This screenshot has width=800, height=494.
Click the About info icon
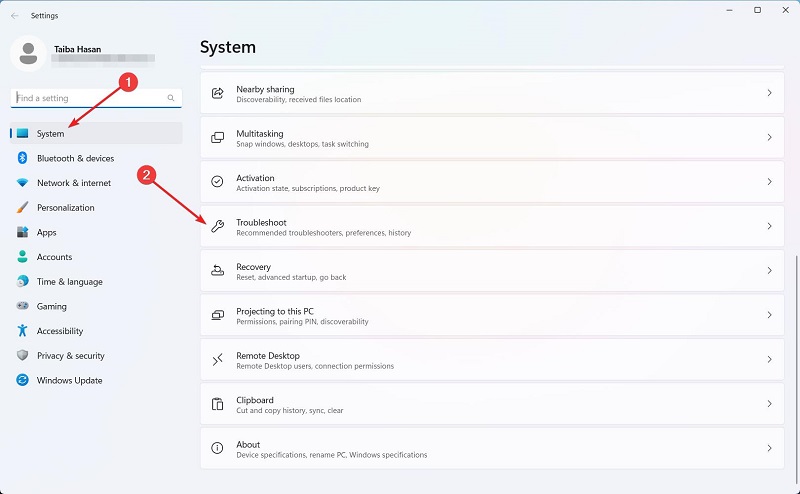217,448
